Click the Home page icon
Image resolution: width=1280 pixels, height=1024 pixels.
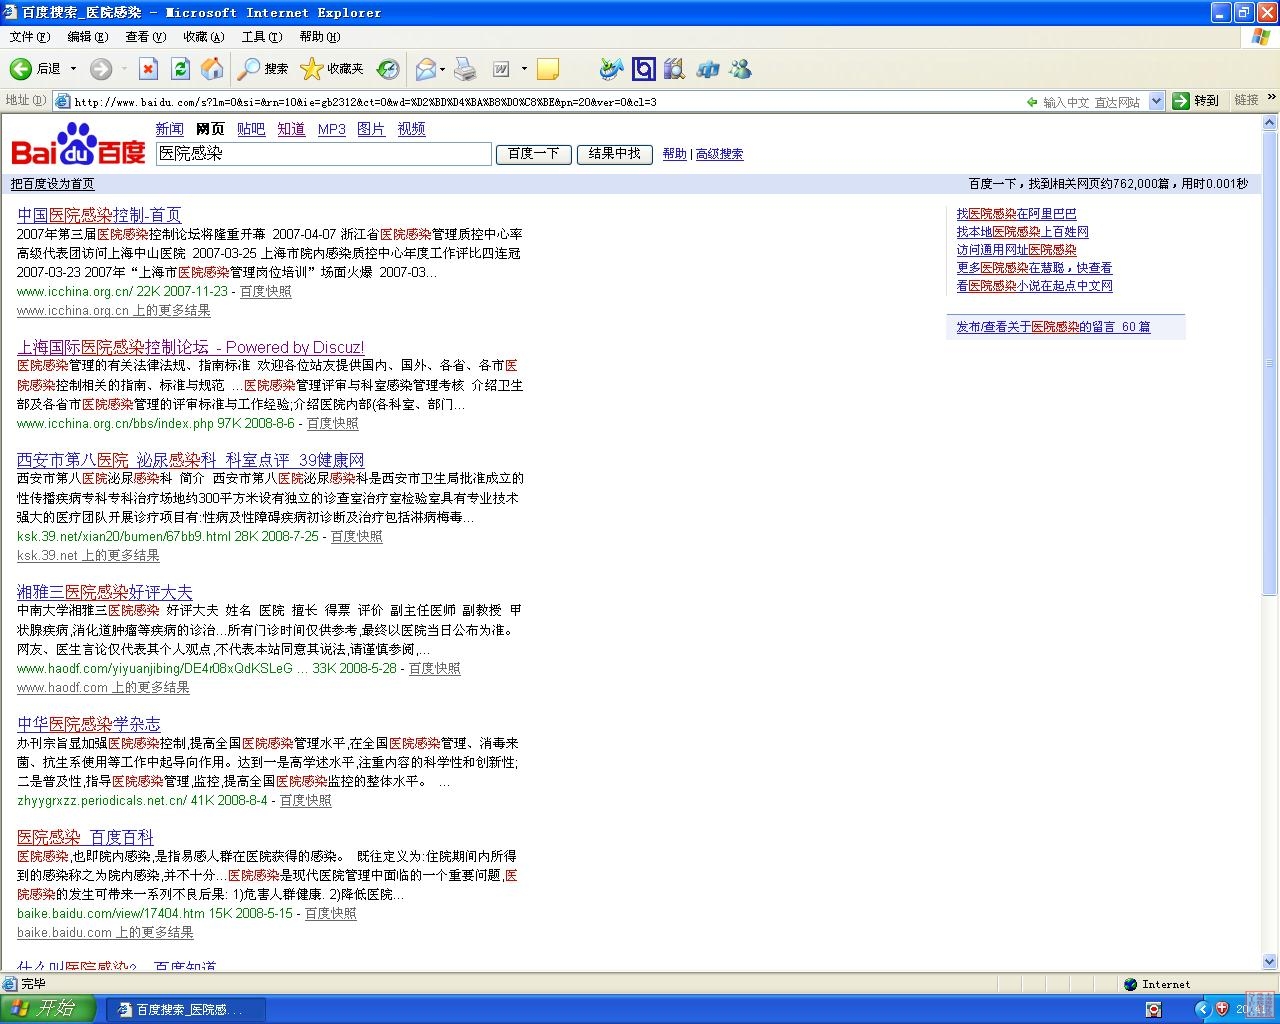pos(212,69)
